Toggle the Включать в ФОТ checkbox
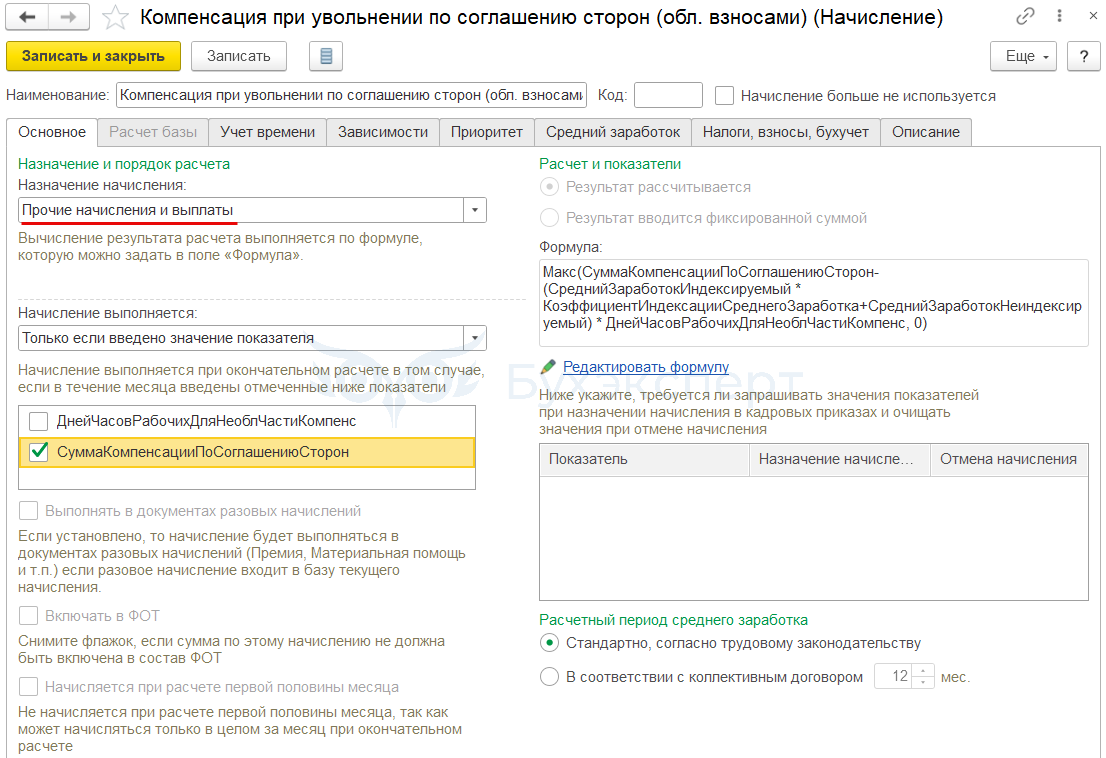 pos(28,616)
